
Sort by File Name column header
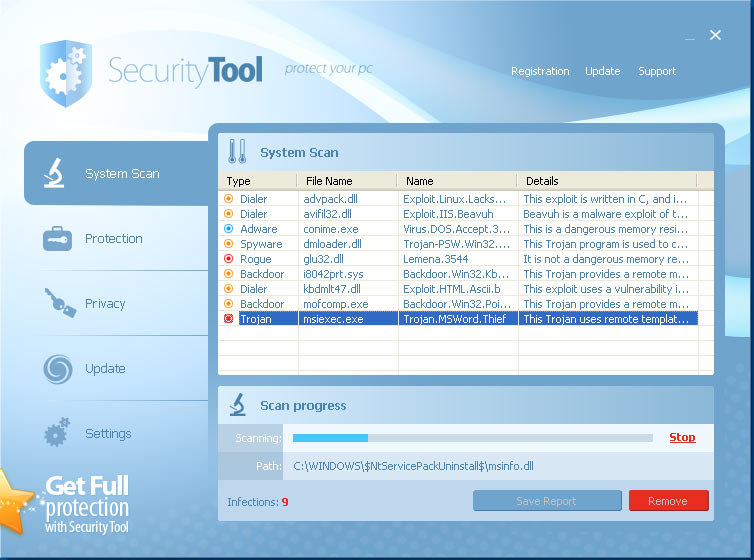[348, 181]
